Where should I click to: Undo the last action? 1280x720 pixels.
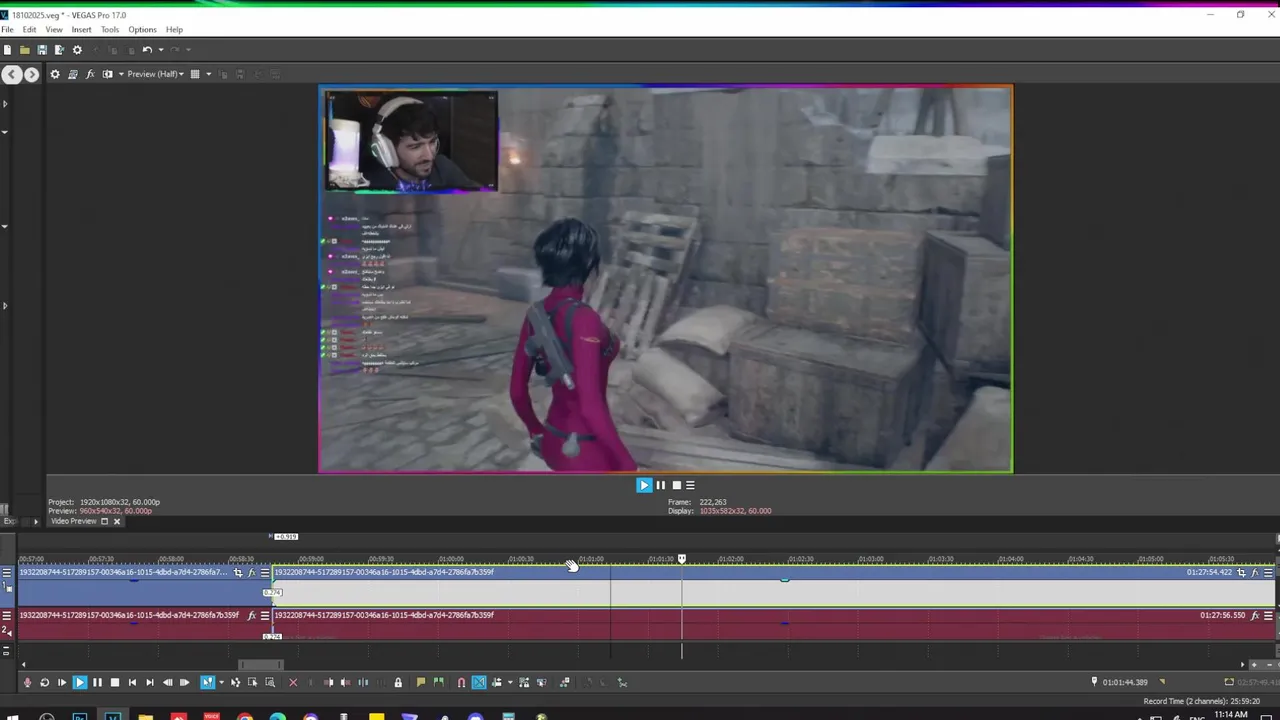(x=147, y=50)
